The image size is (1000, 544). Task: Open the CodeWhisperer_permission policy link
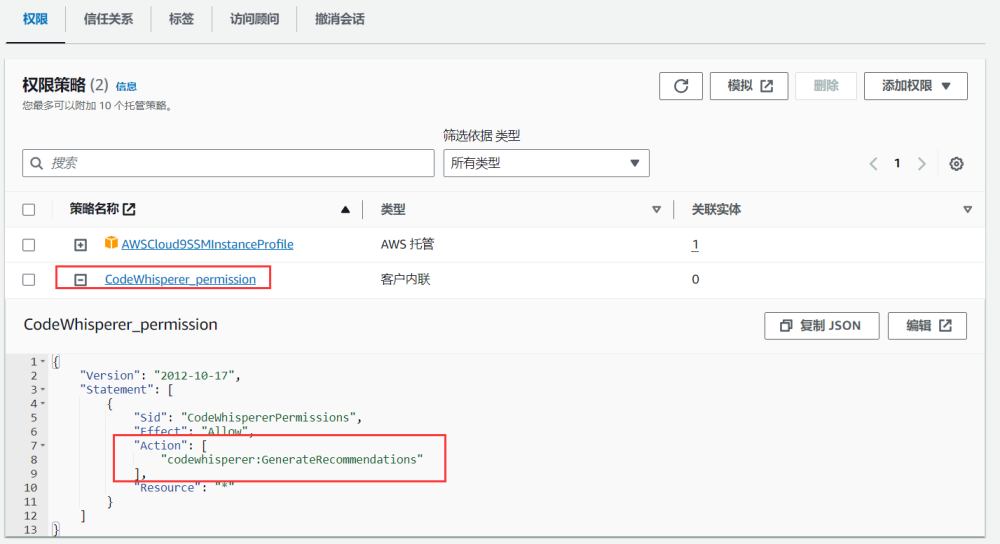coord(180,279)
